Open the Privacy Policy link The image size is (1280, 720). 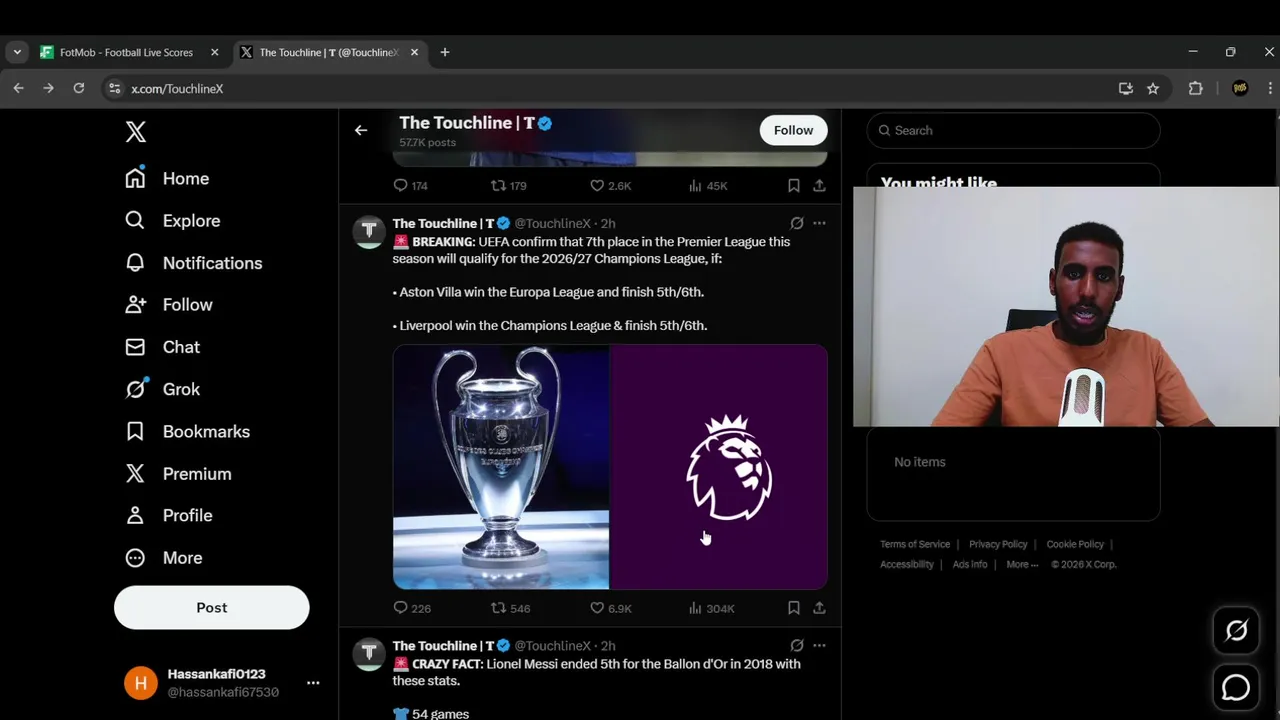(998, 544)
